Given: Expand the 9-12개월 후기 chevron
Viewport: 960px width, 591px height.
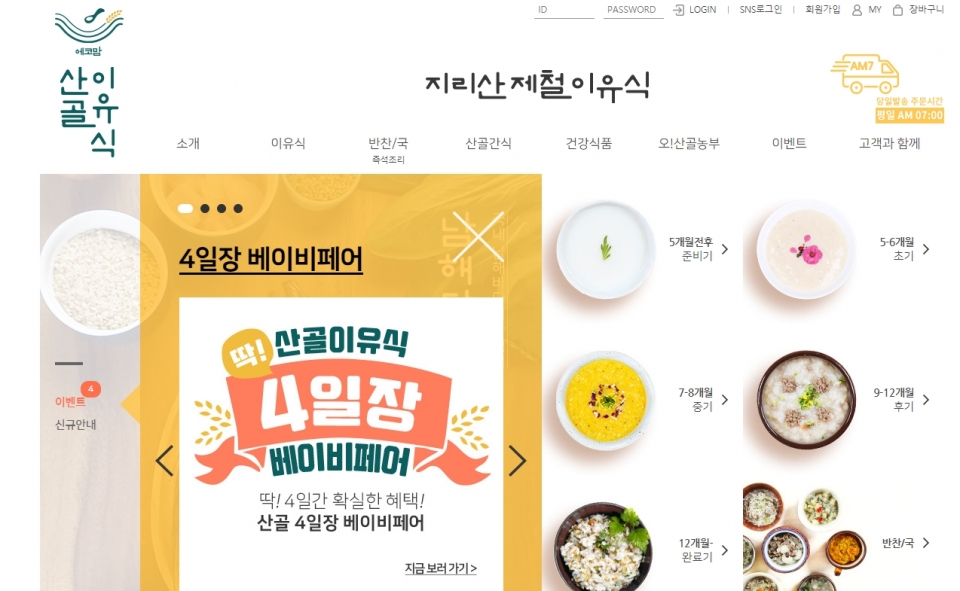Looking at the screenshot, I should pyautogui.click(x=926, y=400).
